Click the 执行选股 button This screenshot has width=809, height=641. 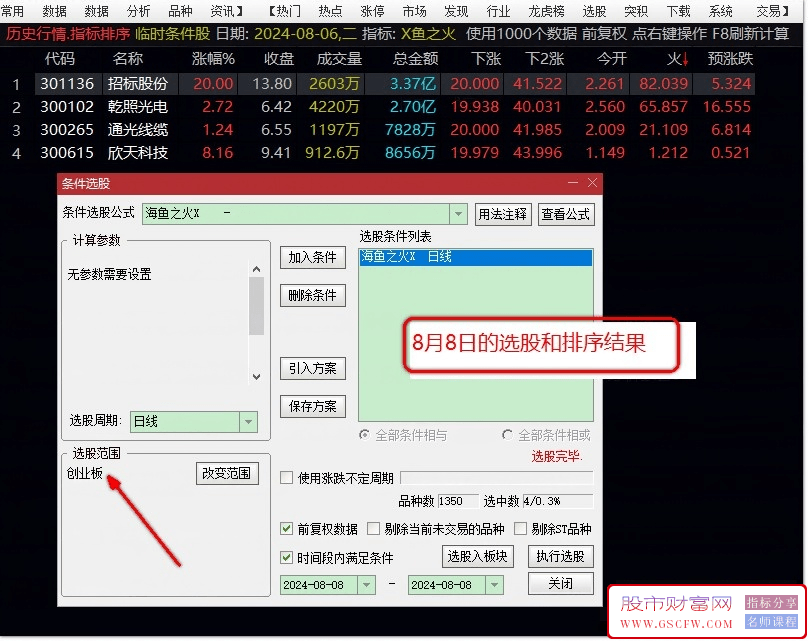click(560, 556)
